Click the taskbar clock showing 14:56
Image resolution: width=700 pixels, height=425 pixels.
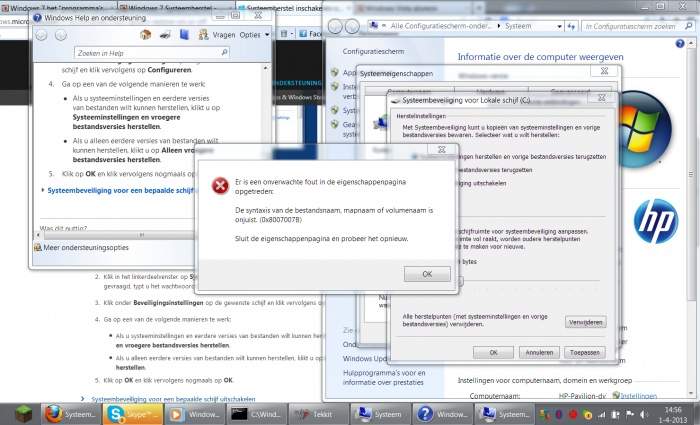pos(672,415)
